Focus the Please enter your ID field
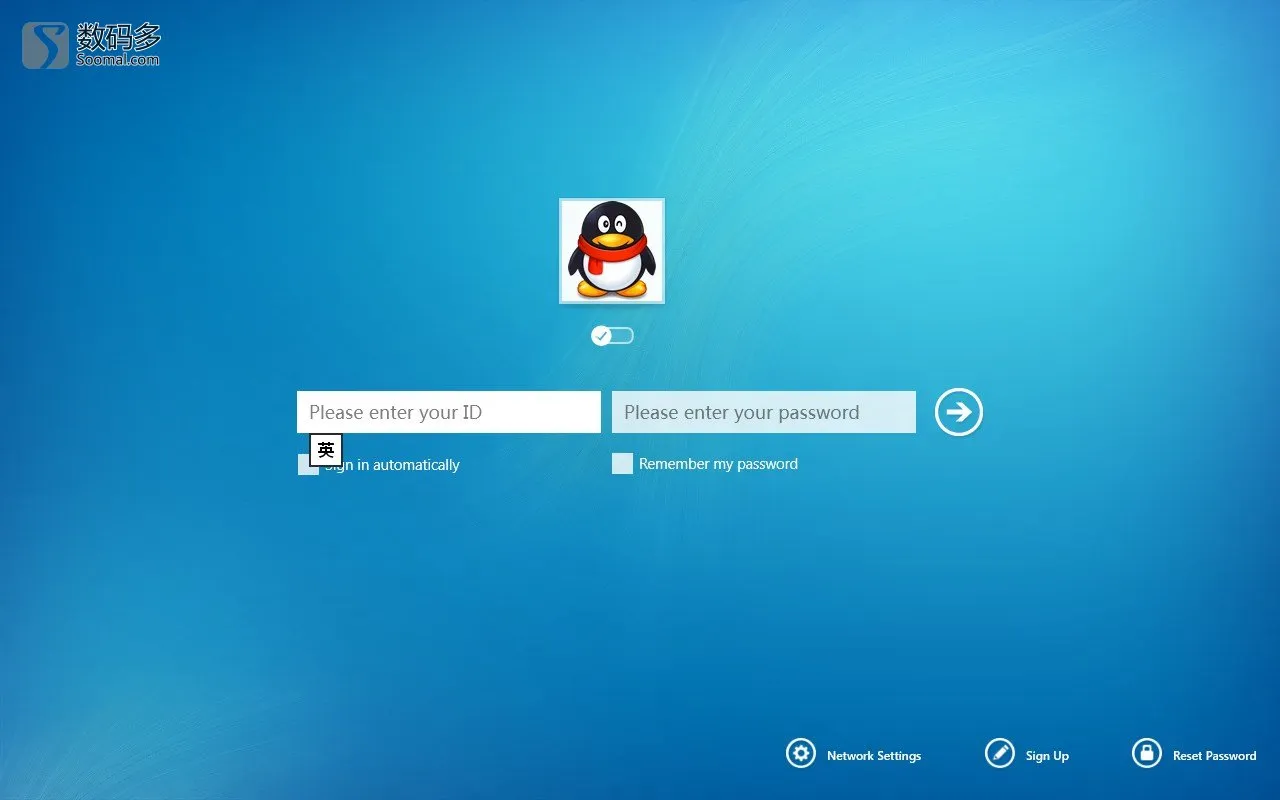 449,412
